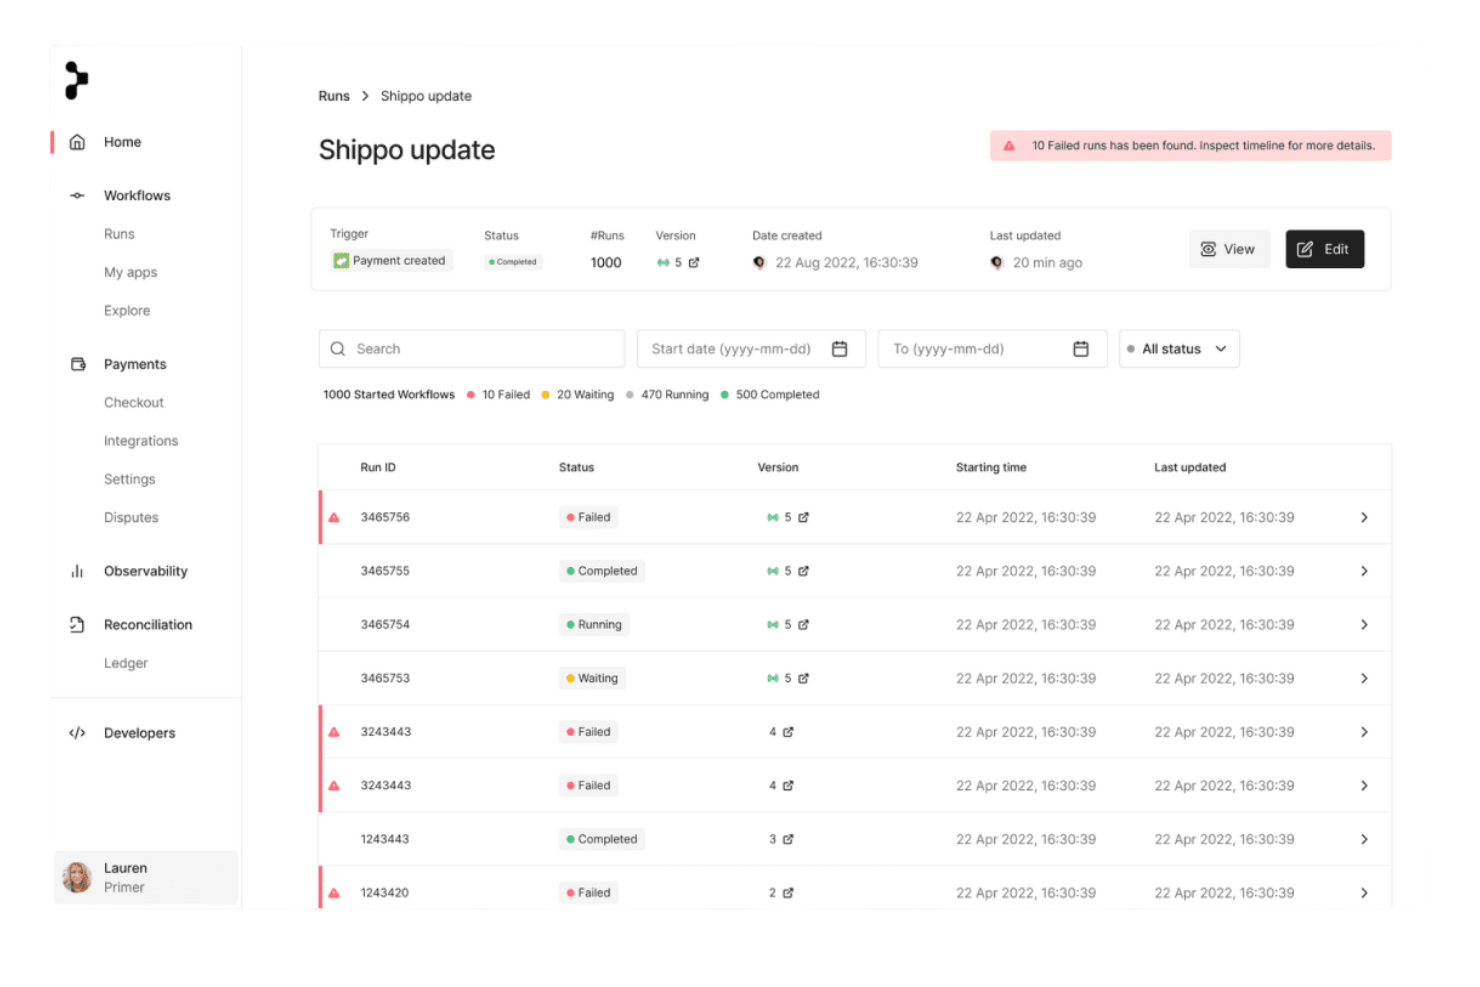
Task: Click the Workflows node icon
Action: click(77, 195)
